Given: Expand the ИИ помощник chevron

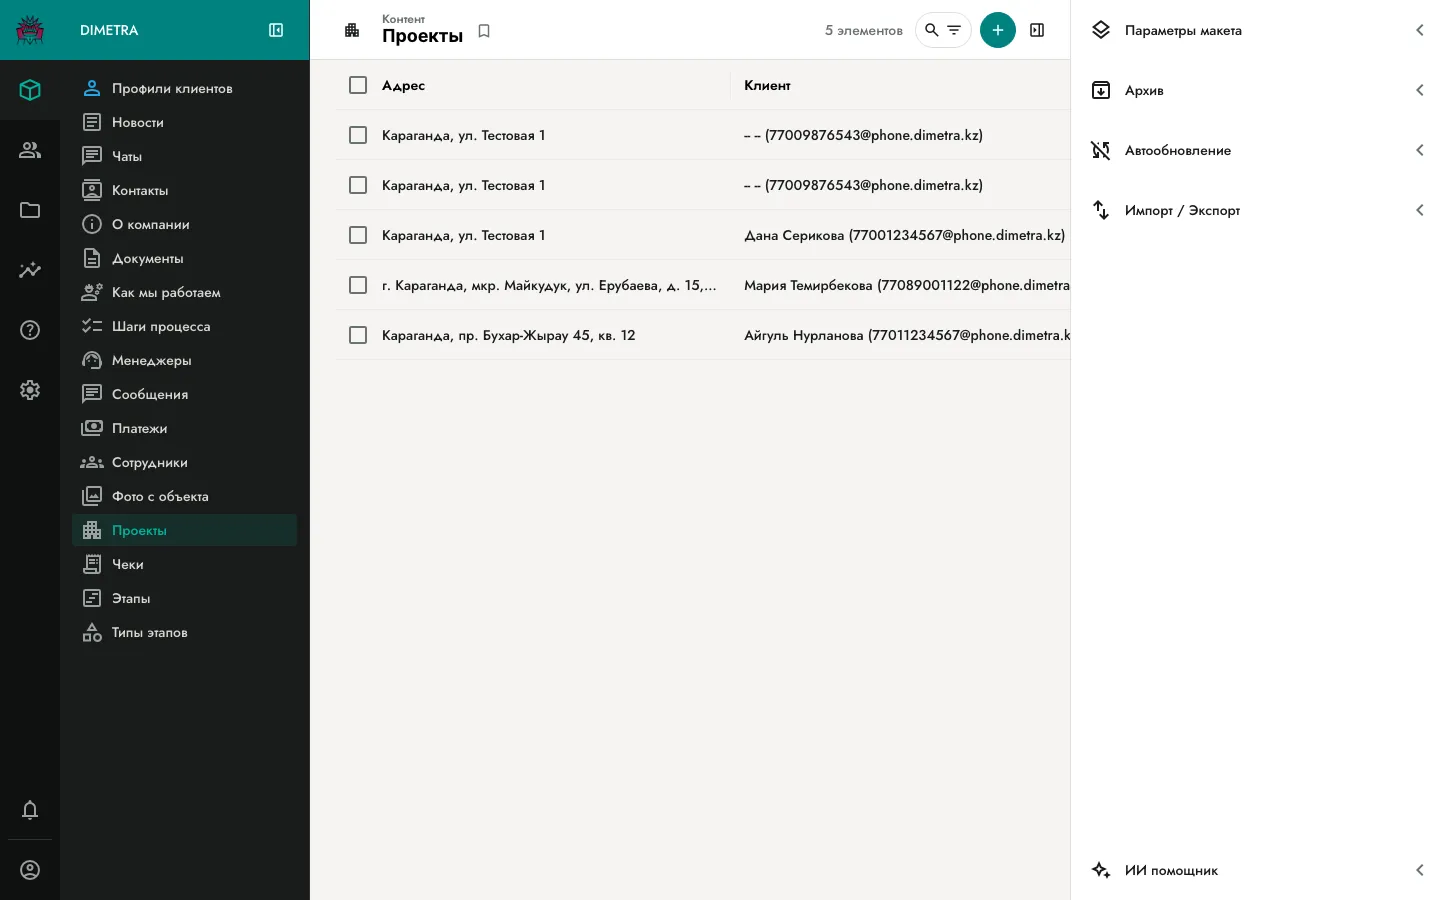Looking at the screenshot, I should [x=1419, y=870].
